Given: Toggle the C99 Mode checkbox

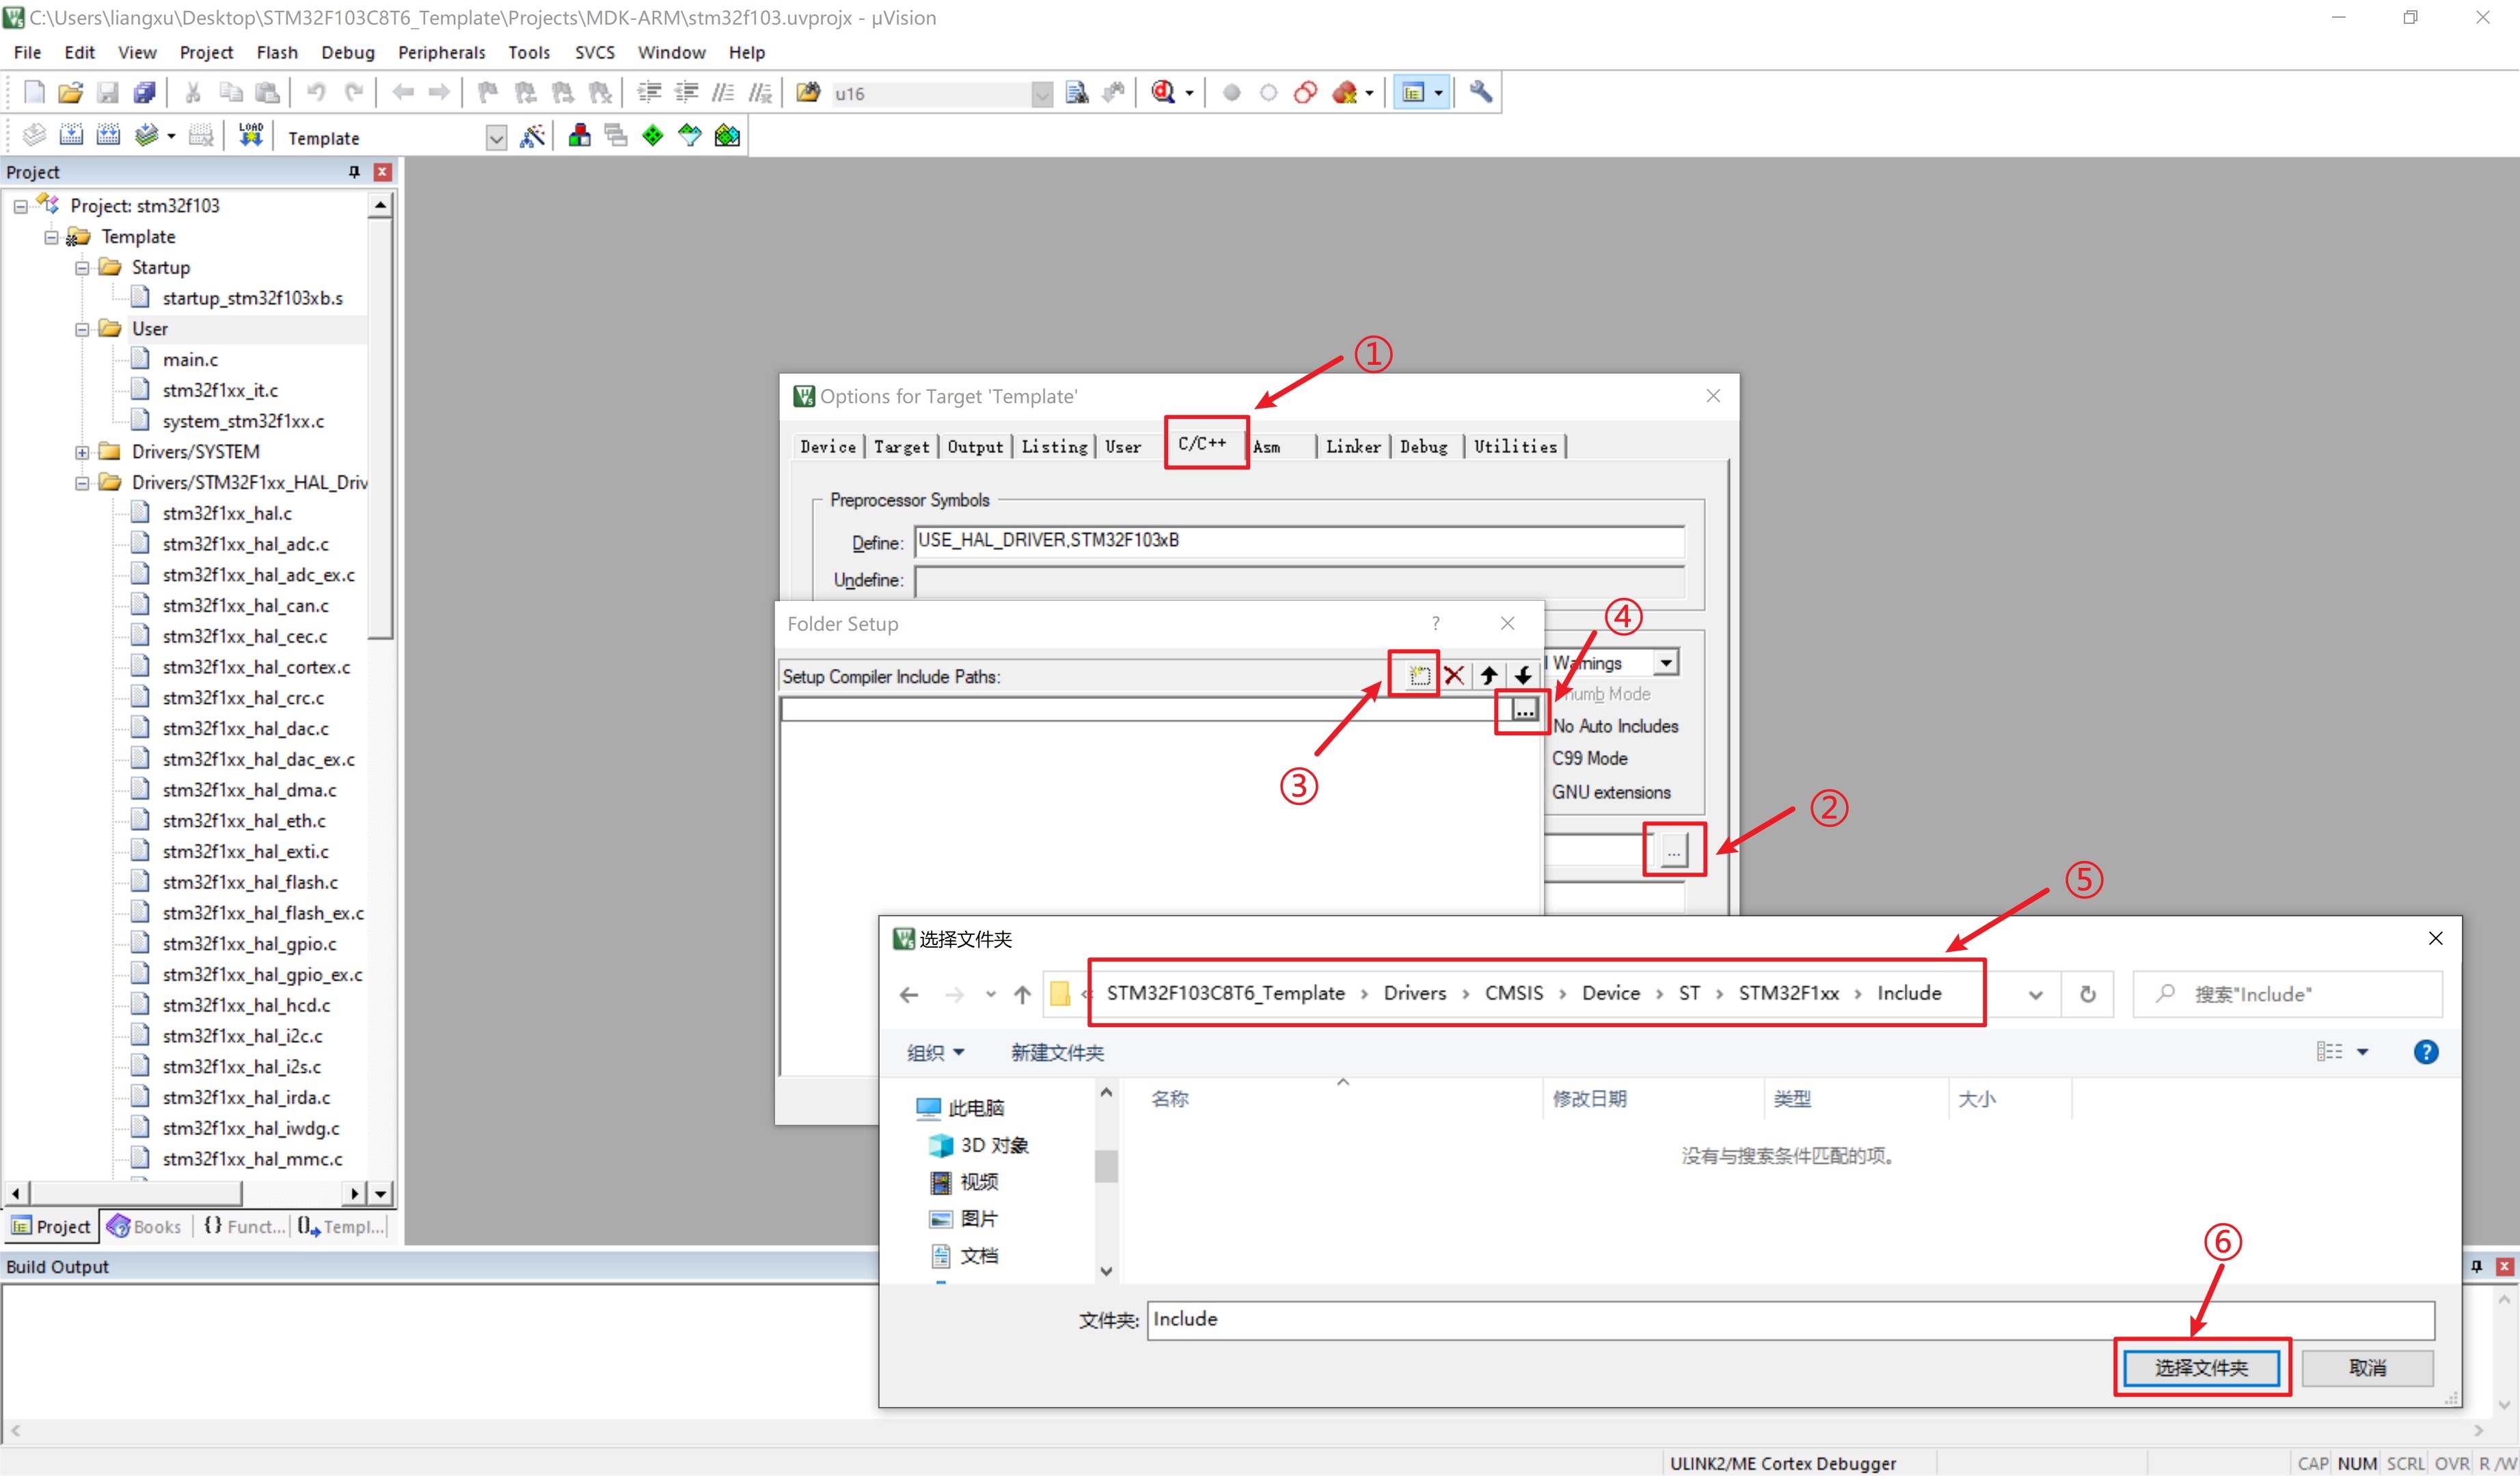Looking at the screenshot, I should point(1589,759).
